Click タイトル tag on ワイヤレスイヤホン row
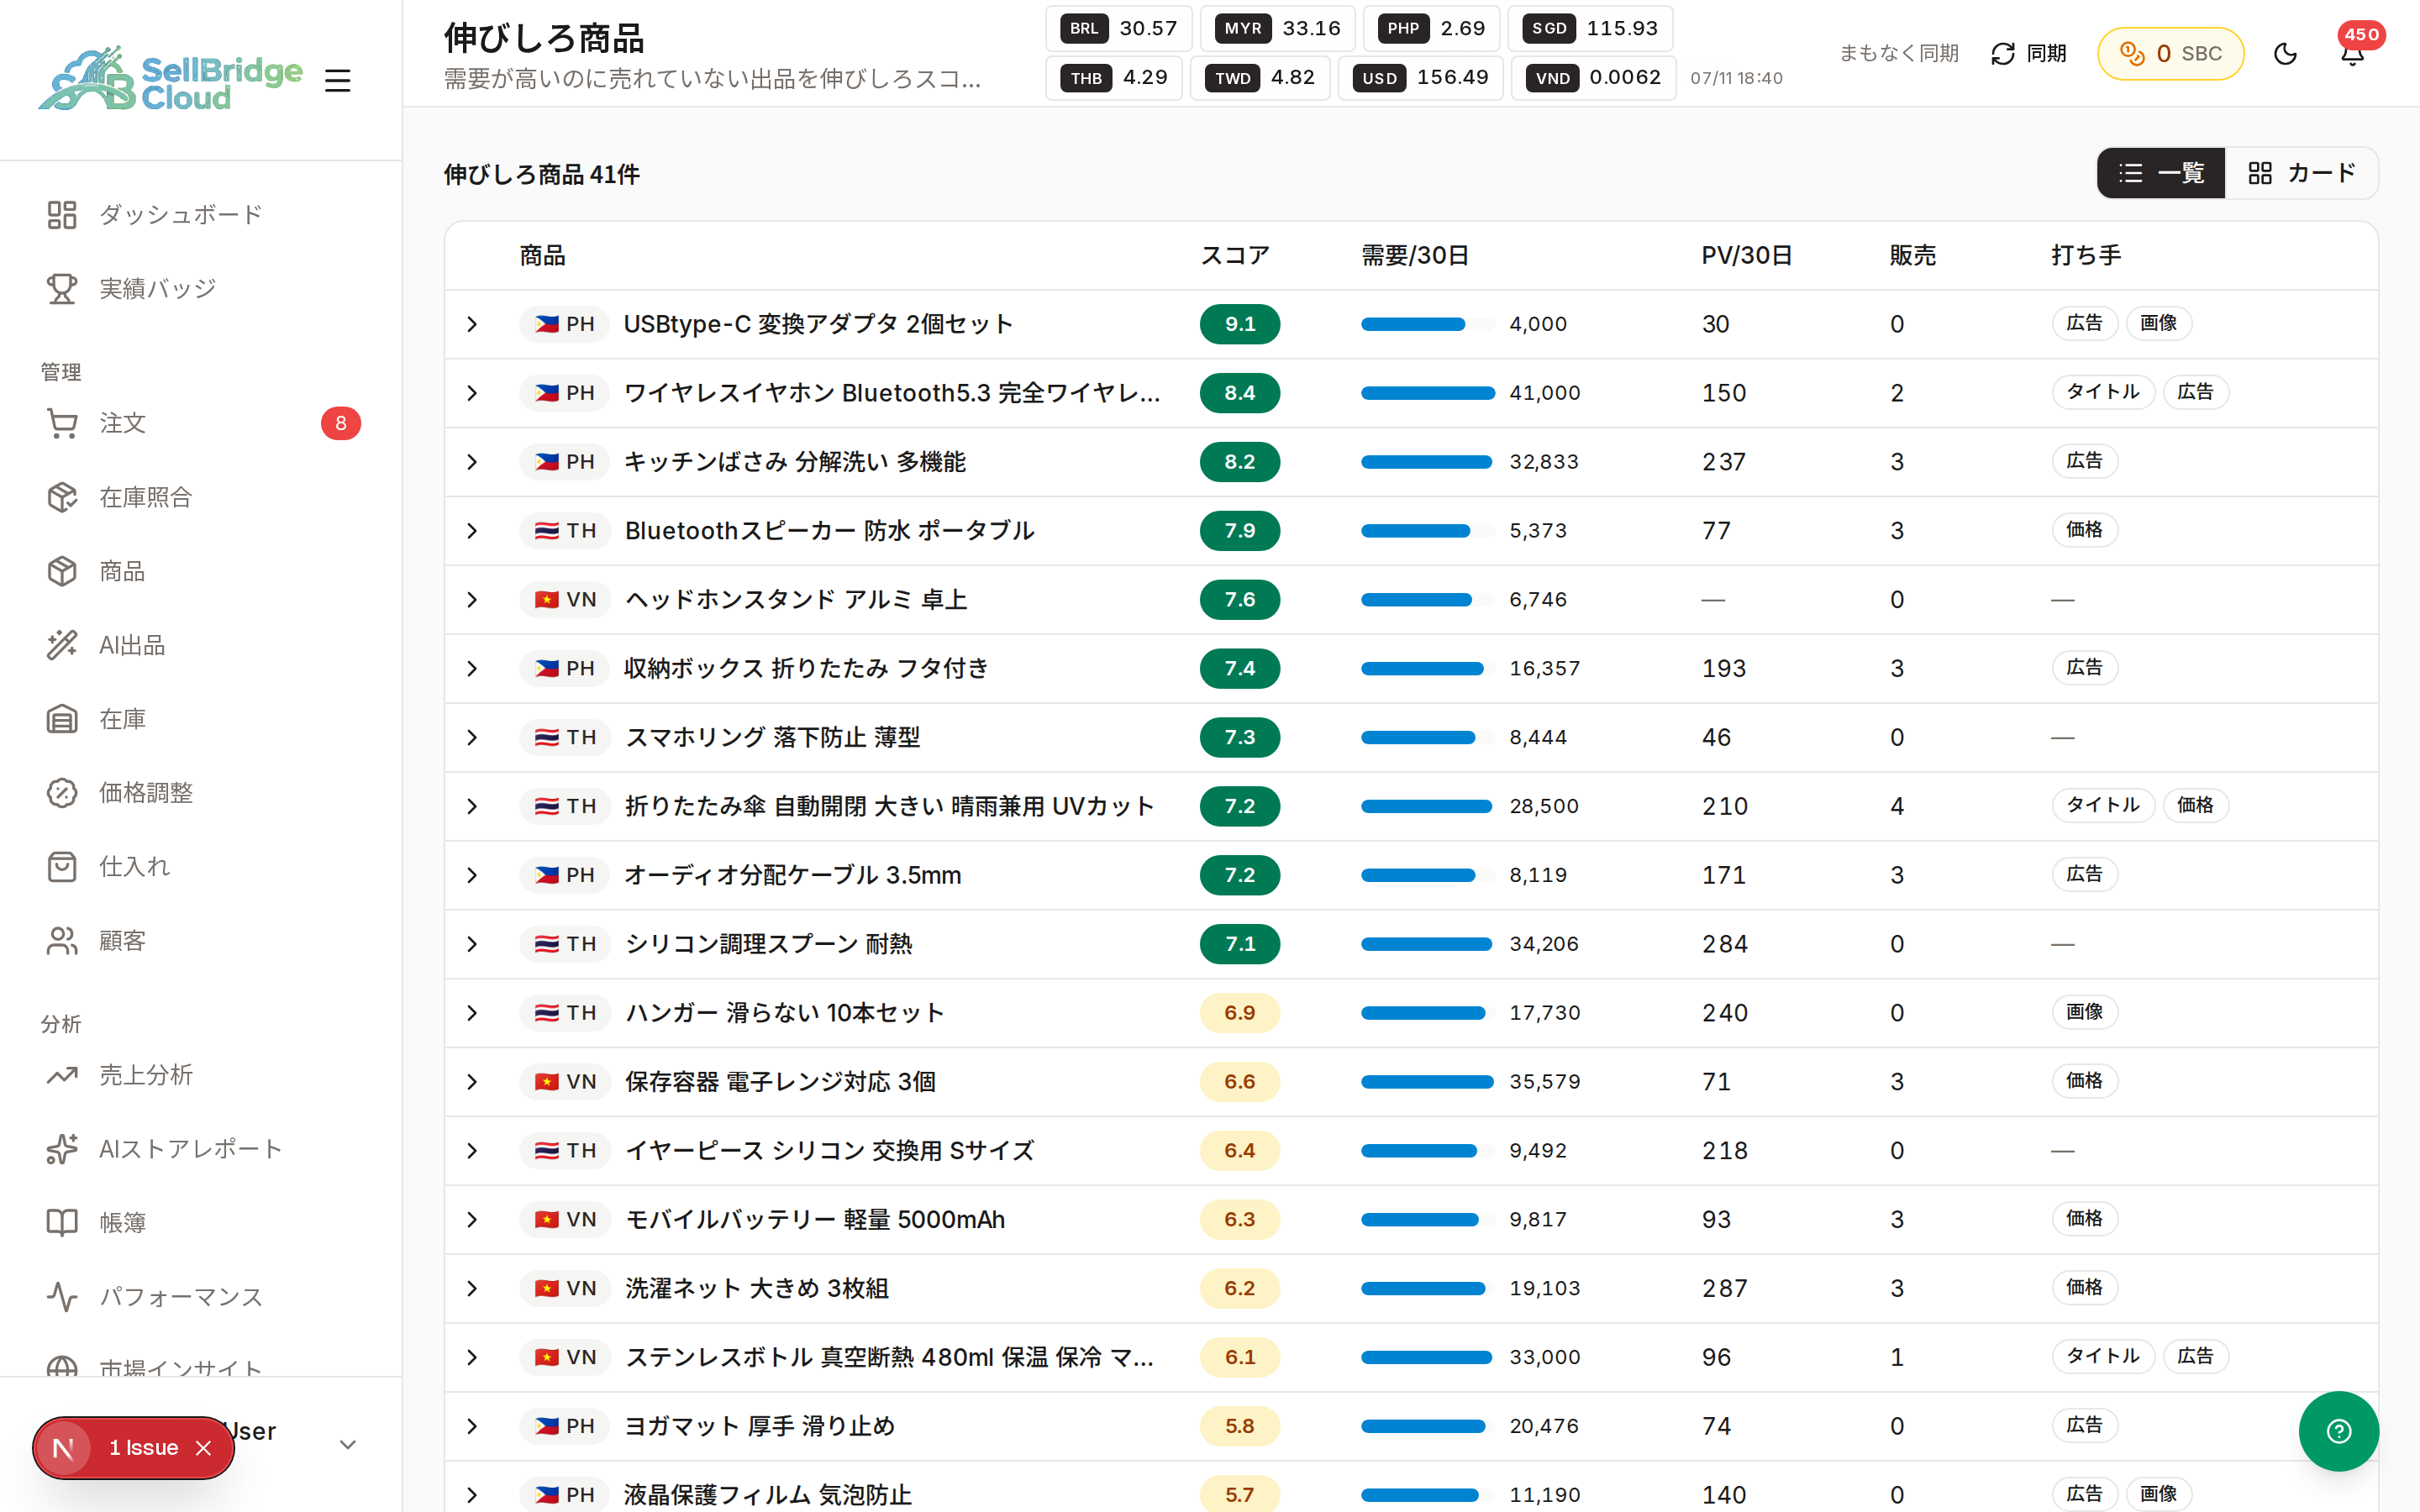Screen dimensions: 2420x1512 tap(2103, 392)
